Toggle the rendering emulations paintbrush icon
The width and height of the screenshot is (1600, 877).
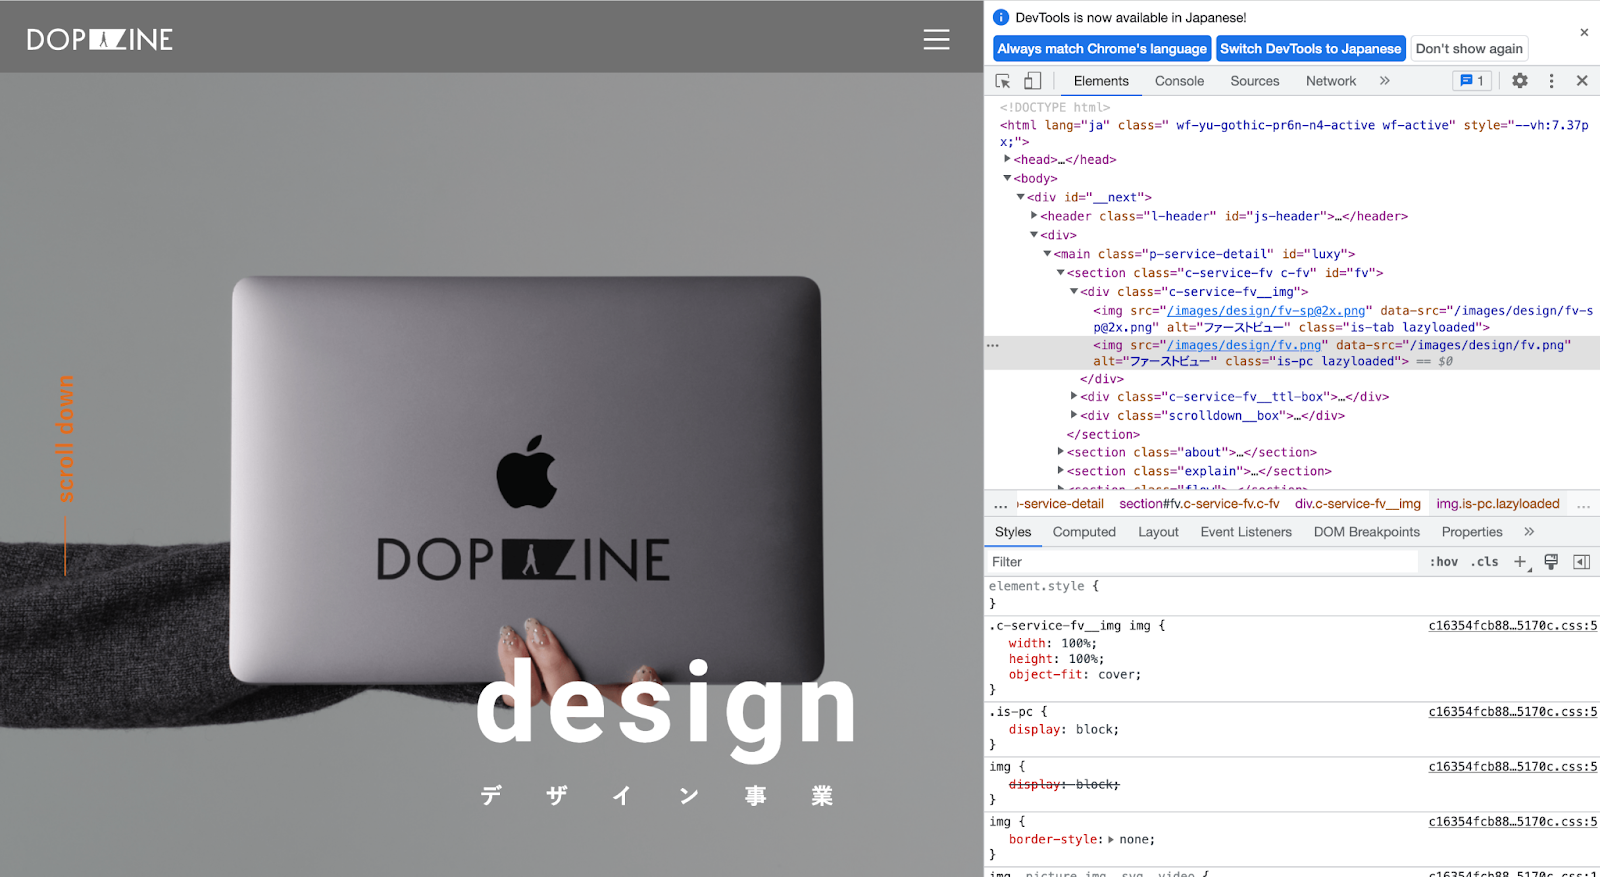tap(1551, 562)
